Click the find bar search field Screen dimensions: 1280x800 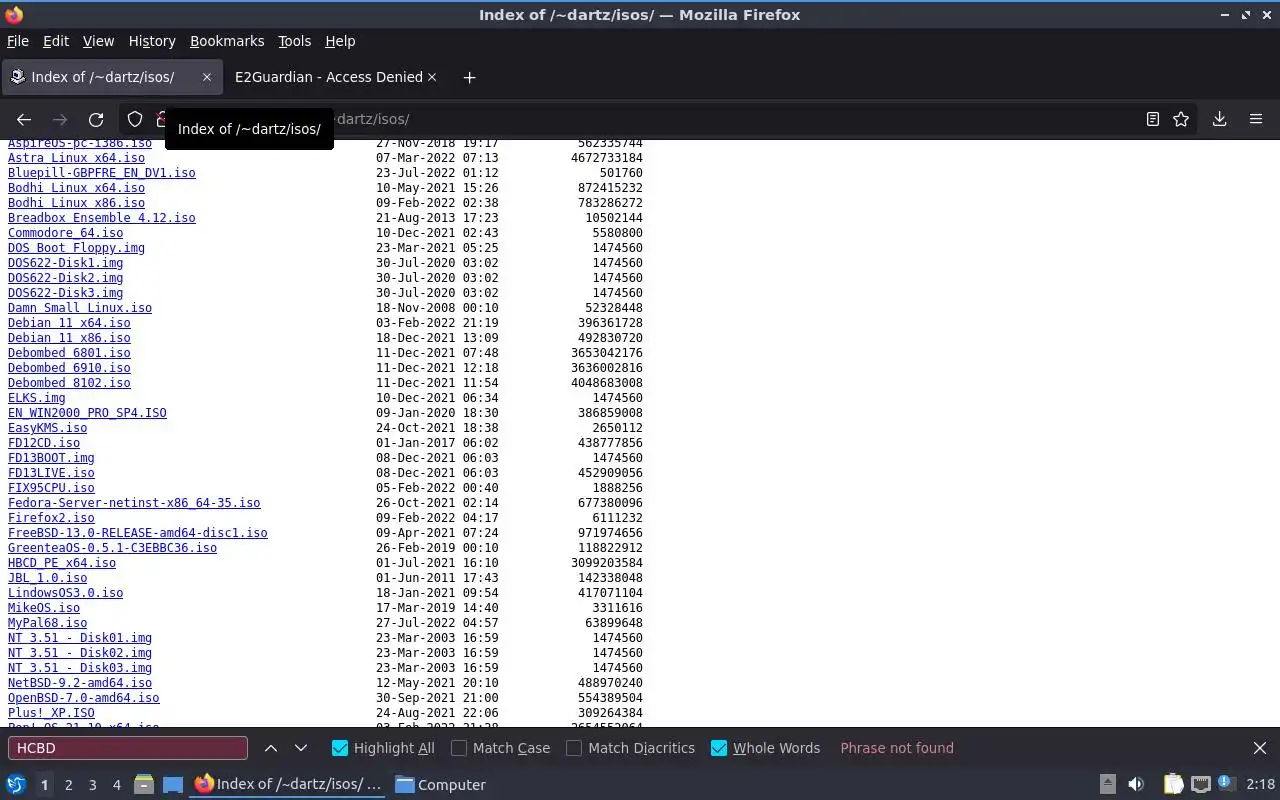pos(128,748)
